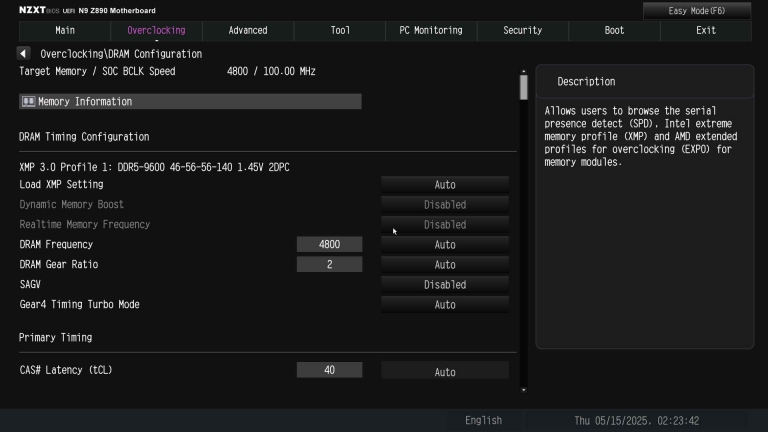Switch to PC Monitoring tab
Viewport: 768px width, 432px height.
pyautogui.click(x=431, y=30)
